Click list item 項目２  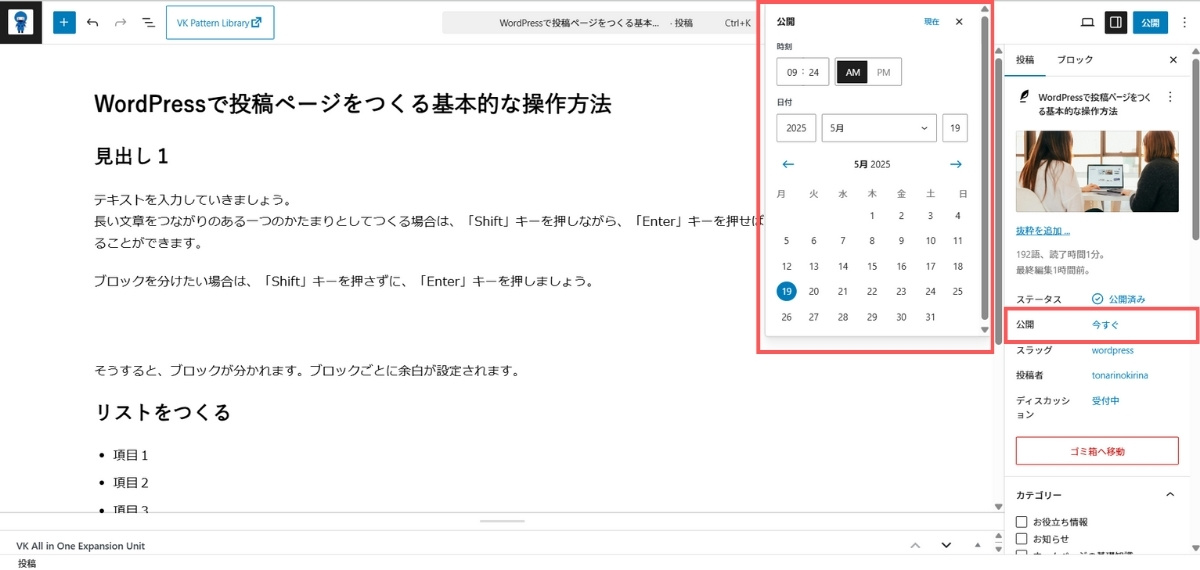tap(131, 482)
